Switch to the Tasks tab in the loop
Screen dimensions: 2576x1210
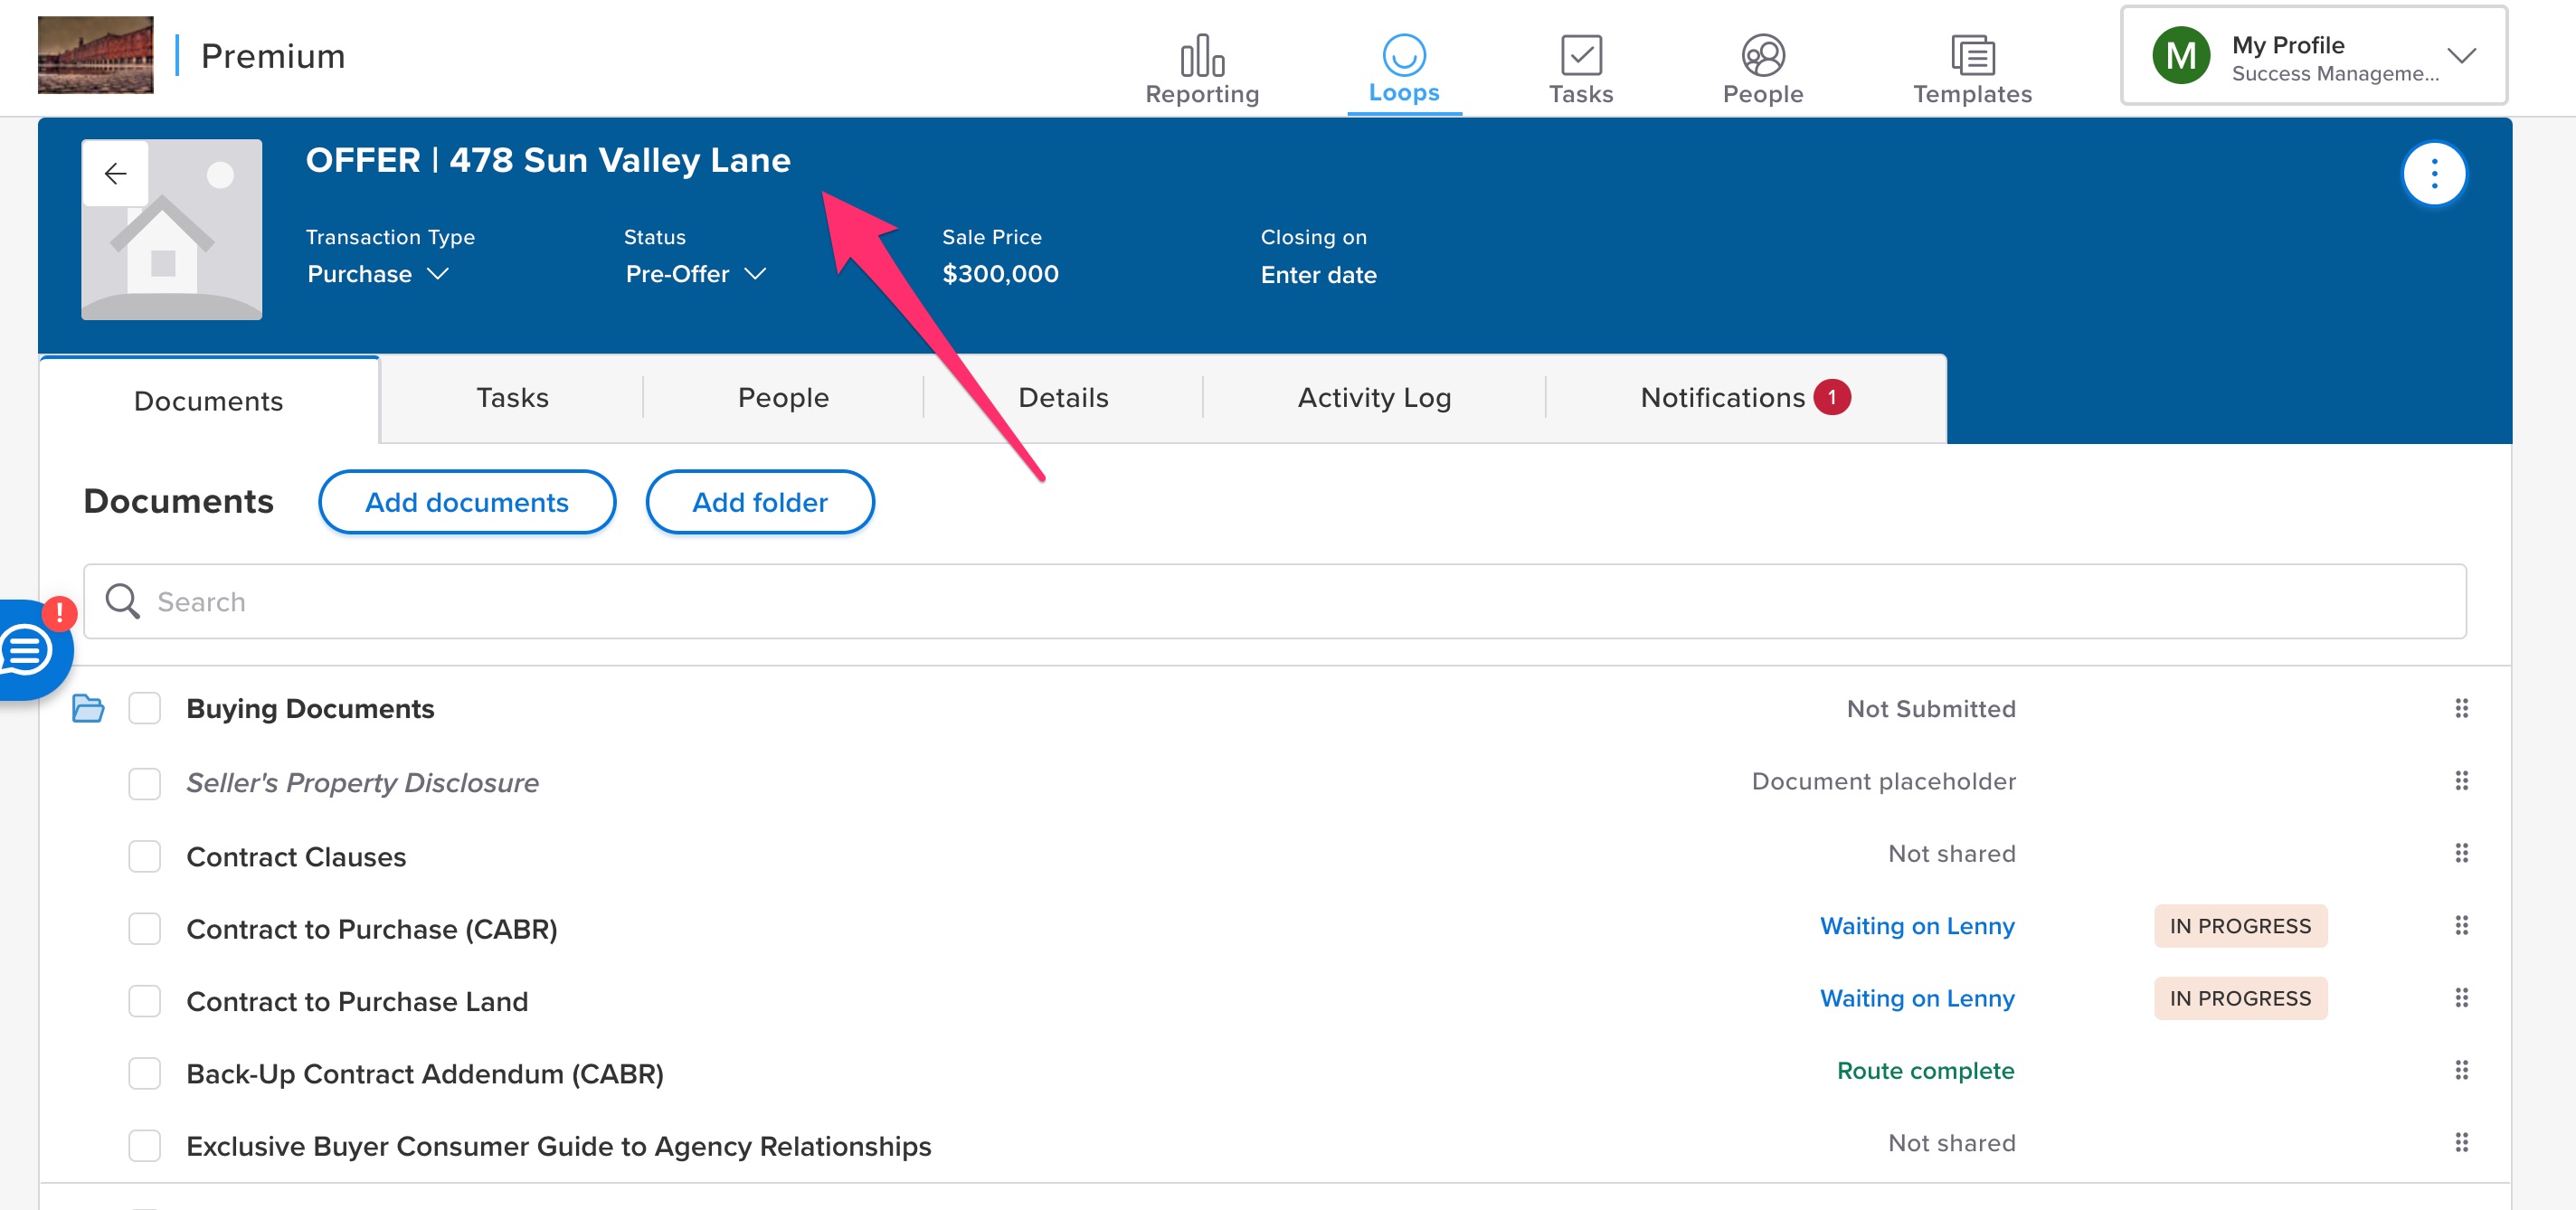(x=512, y=397)
